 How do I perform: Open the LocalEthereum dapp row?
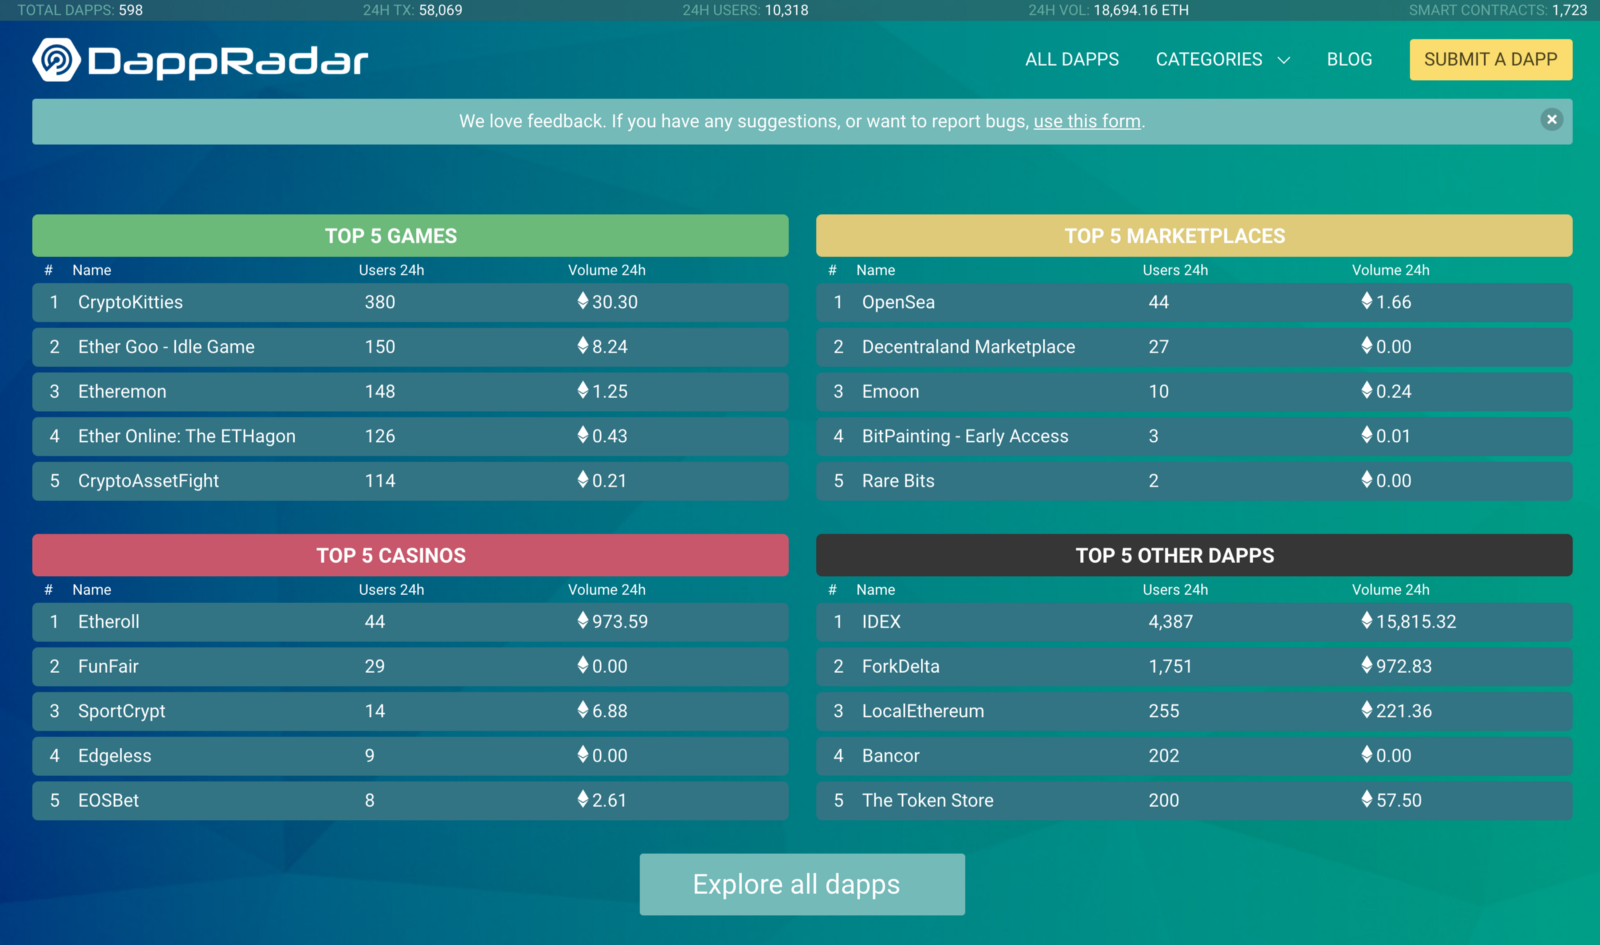(922, 711)
